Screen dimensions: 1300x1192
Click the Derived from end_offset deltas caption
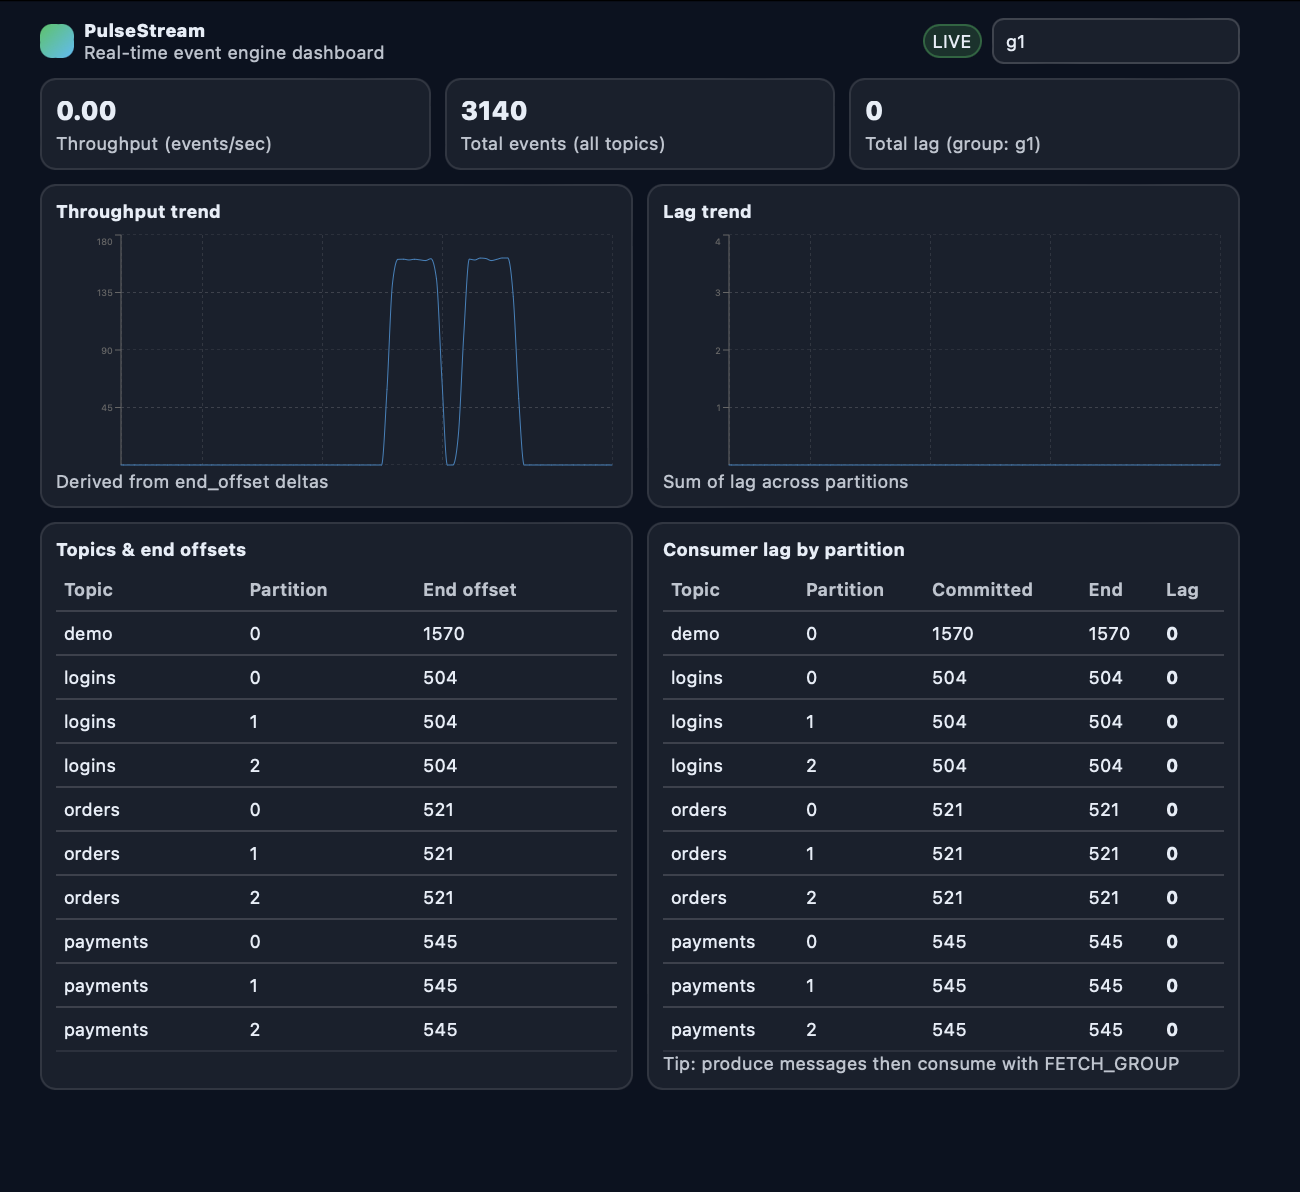tap(192, 481)
